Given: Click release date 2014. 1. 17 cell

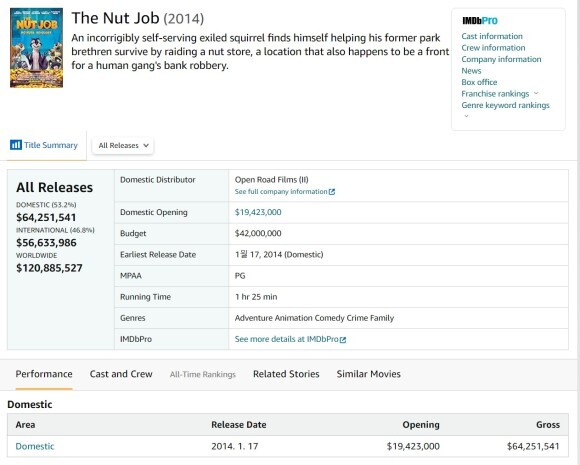Looking at the screenshot, I should 235,447.
